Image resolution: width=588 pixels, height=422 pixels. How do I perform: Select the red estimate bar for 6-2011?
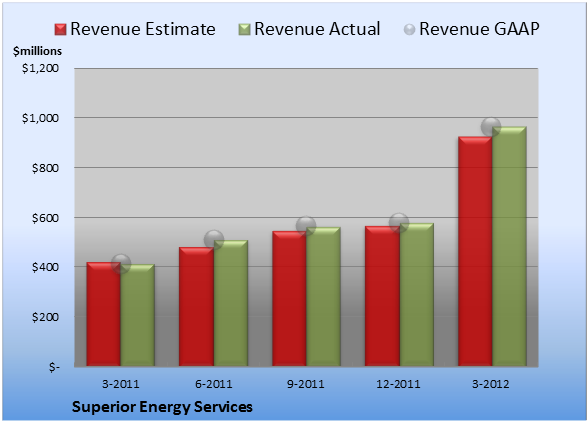click(x=196, y=307)
